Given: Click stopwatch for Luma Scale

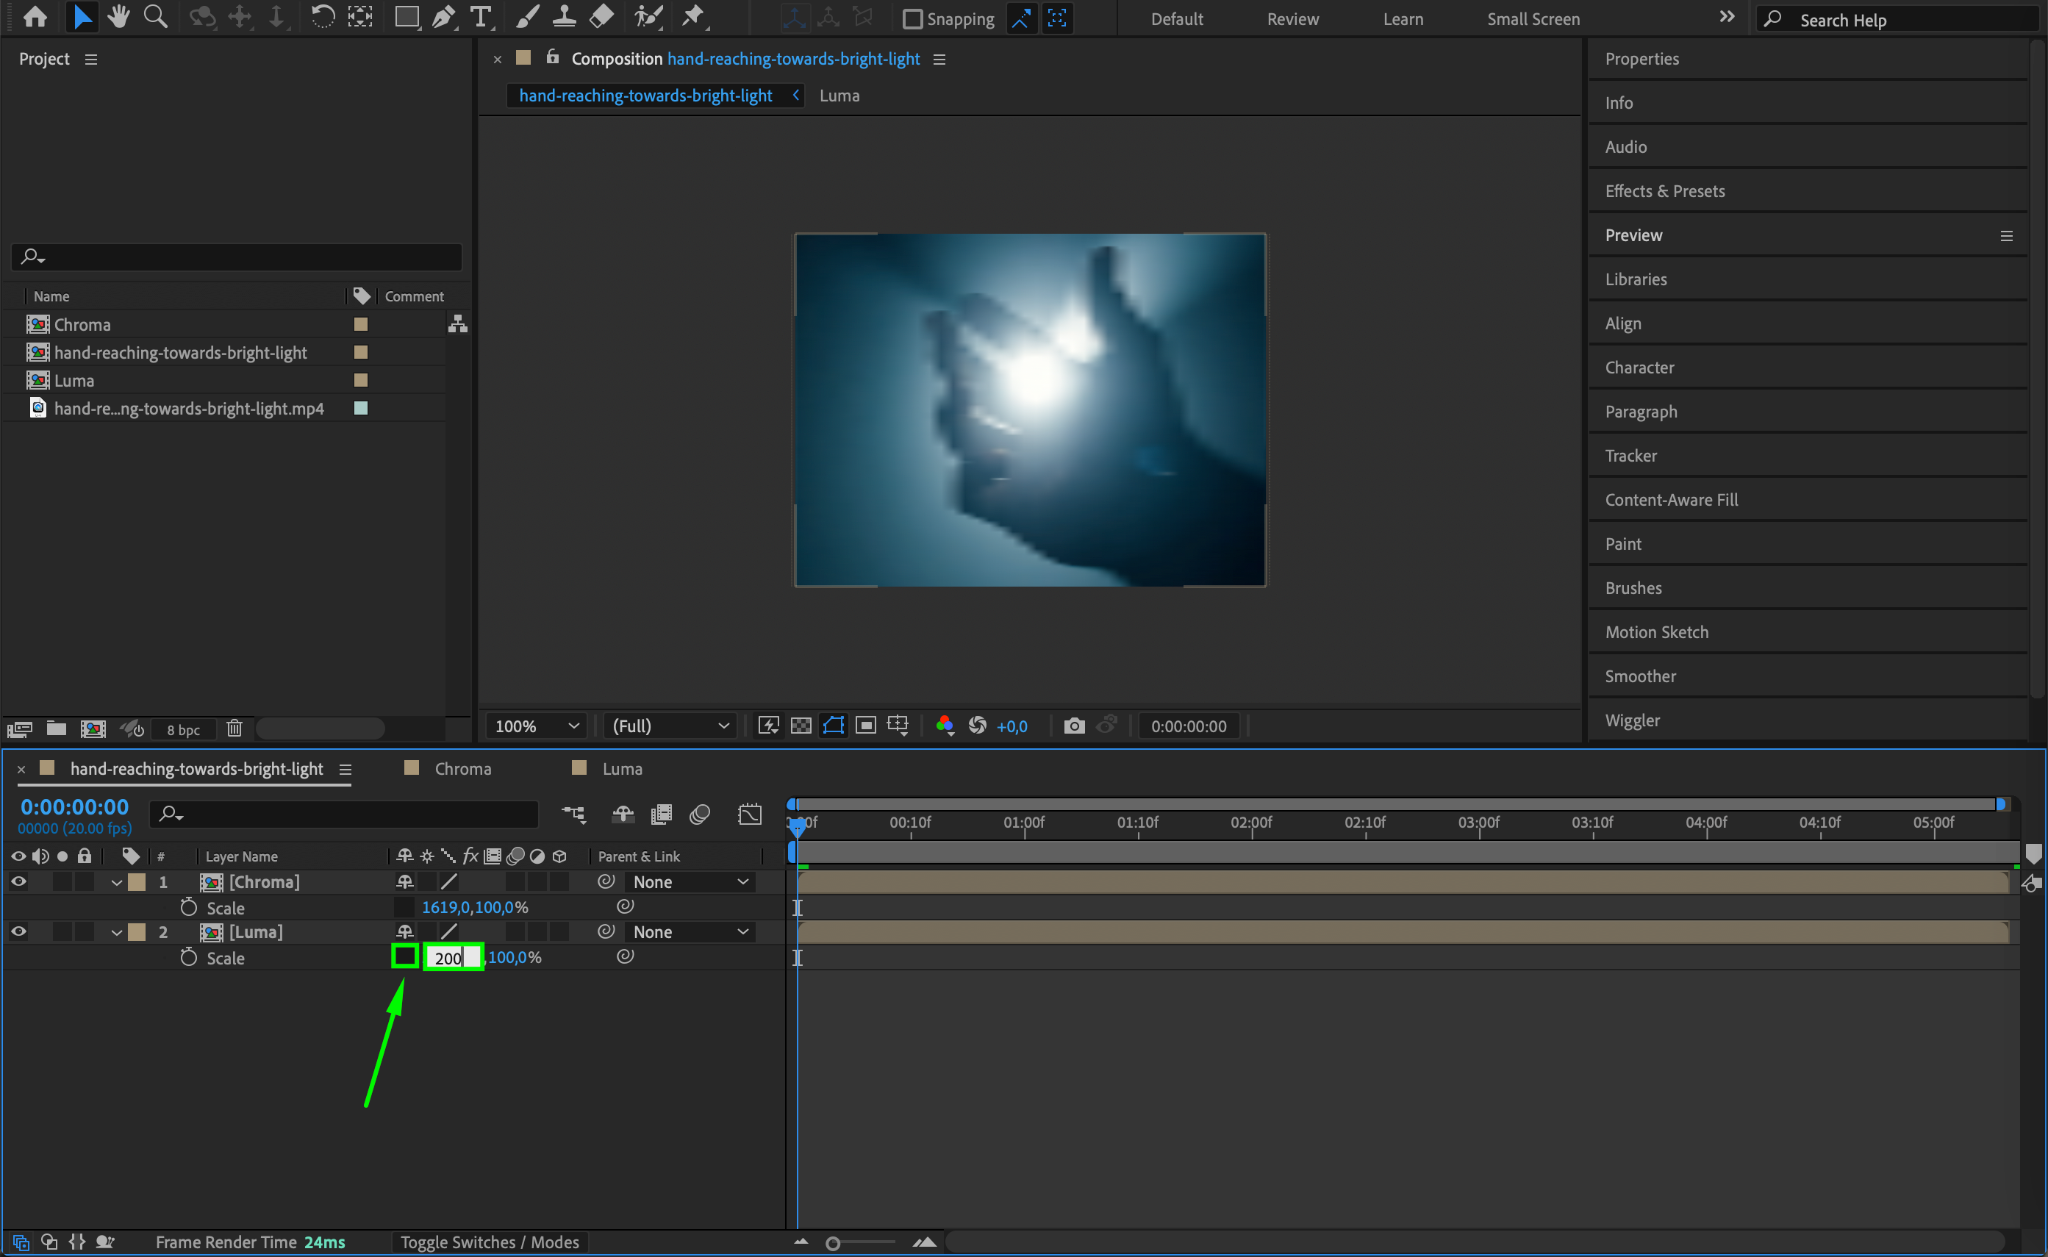Looking at the screenshot, I should [x=189, y=958].
